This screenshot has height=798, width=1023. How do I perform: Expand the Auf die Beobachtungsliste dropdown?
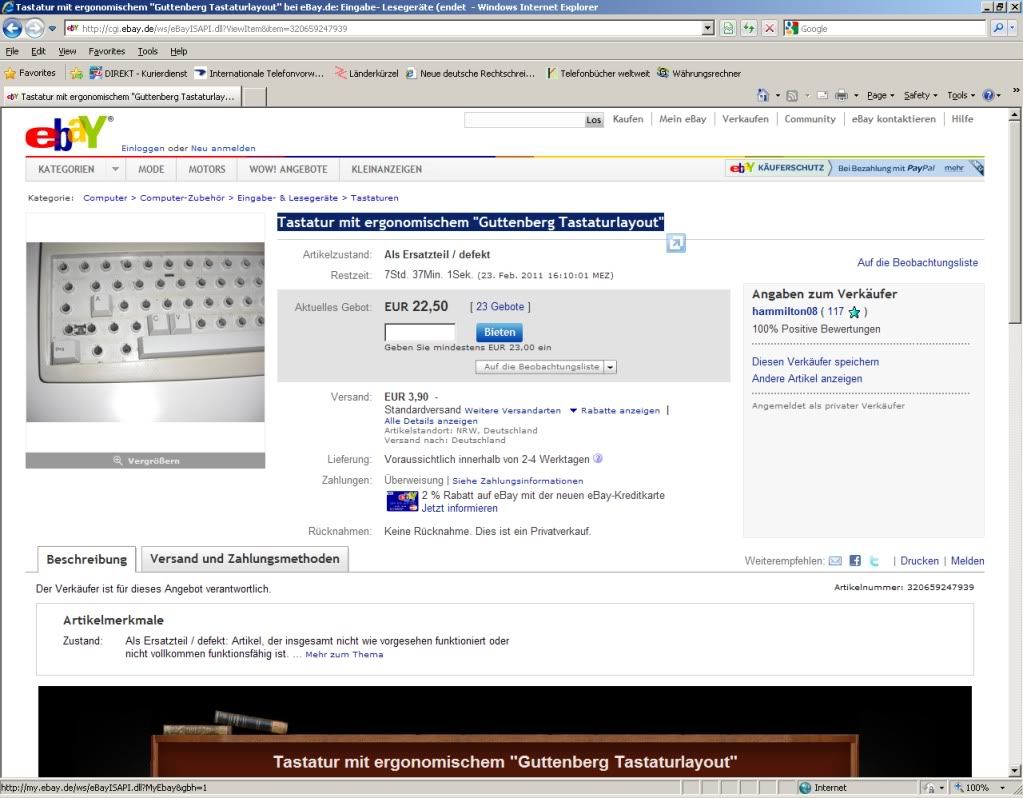point(610,367)
